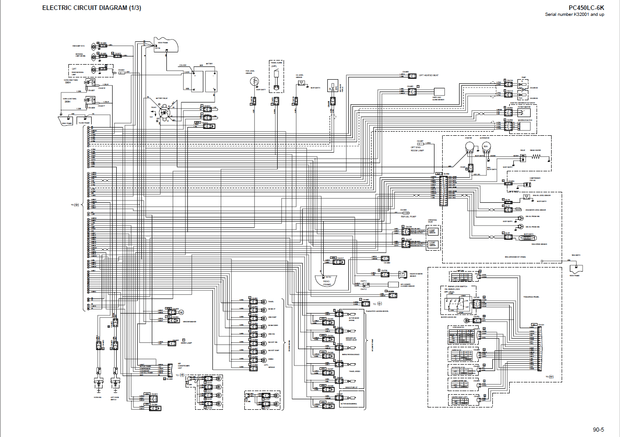Select the isolated small sensor component

point(575,266)
